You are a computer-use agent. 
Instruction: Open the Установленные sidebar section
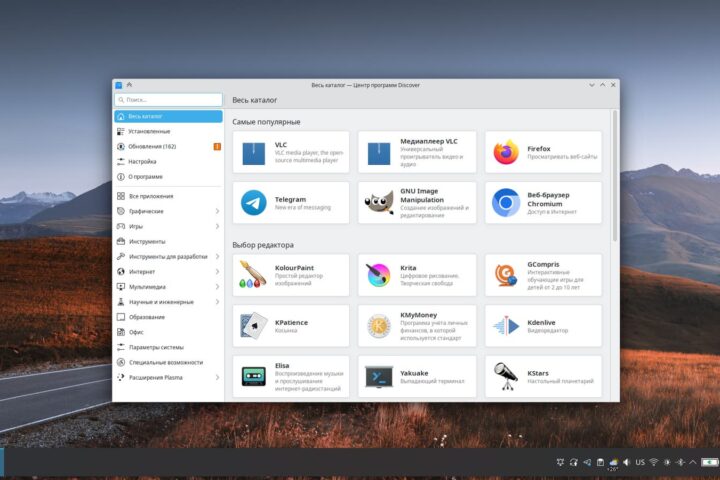[168, 131]
